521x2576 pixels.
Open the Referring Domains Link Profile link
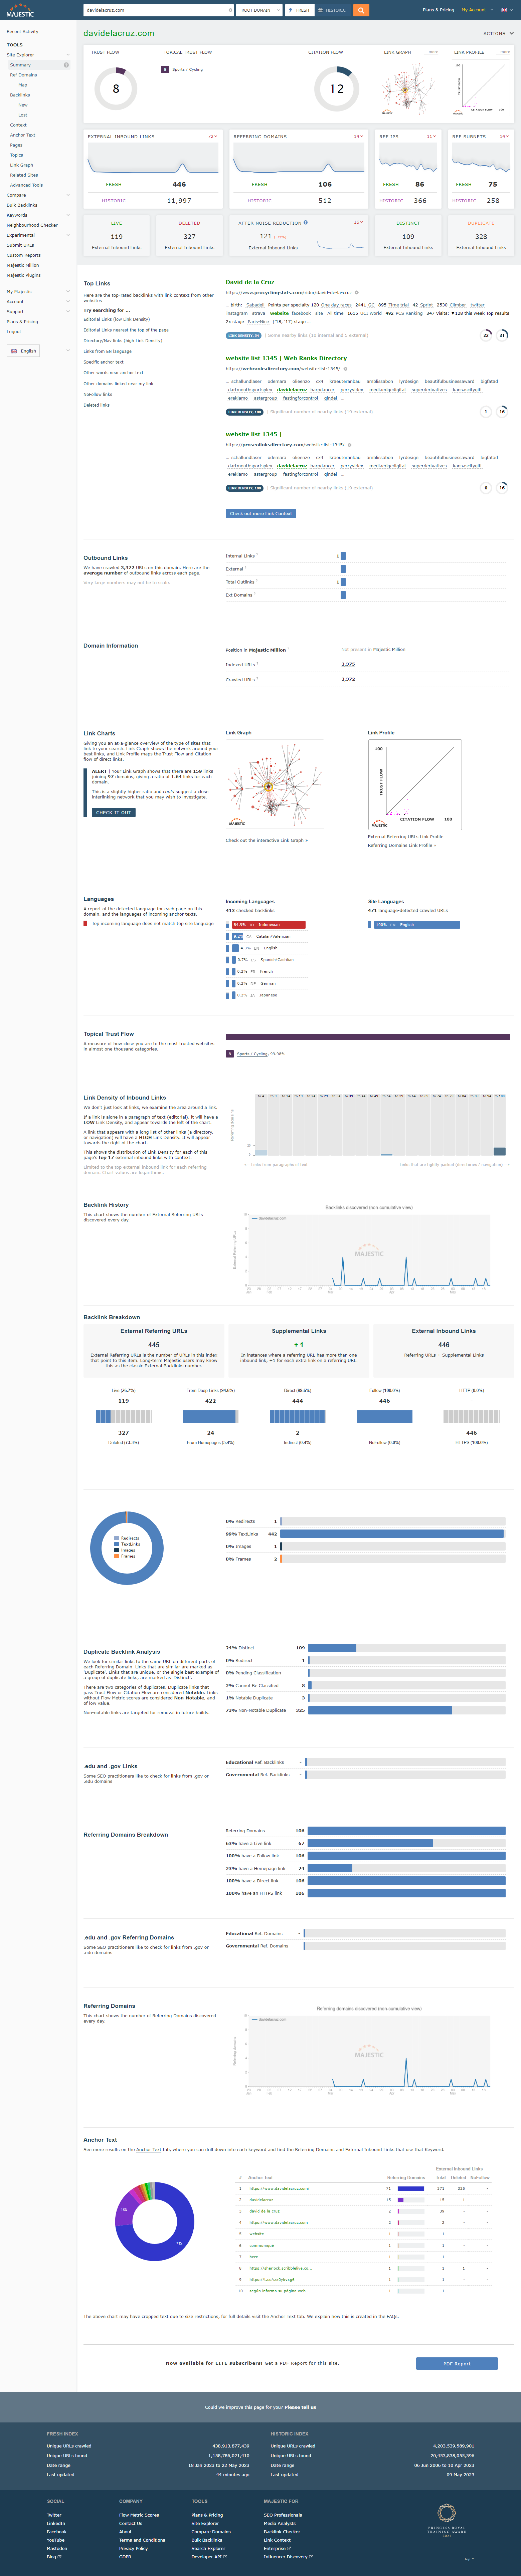coord(402,845)
